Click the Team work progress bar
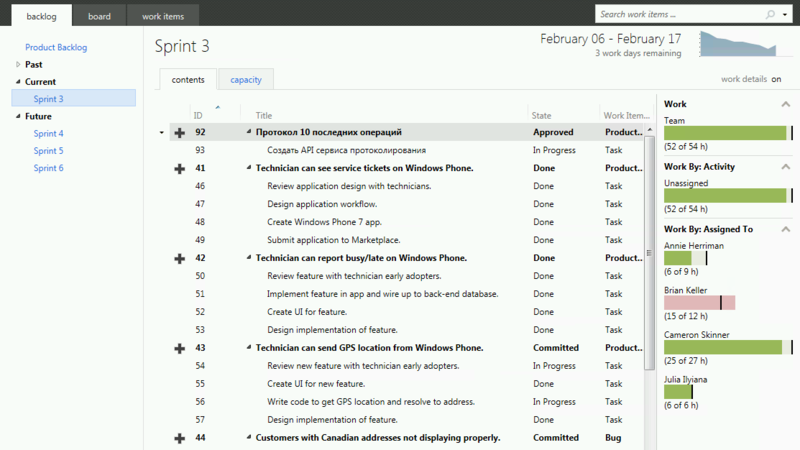This screenshot has height=450, width=800. (x=728, y=133)
